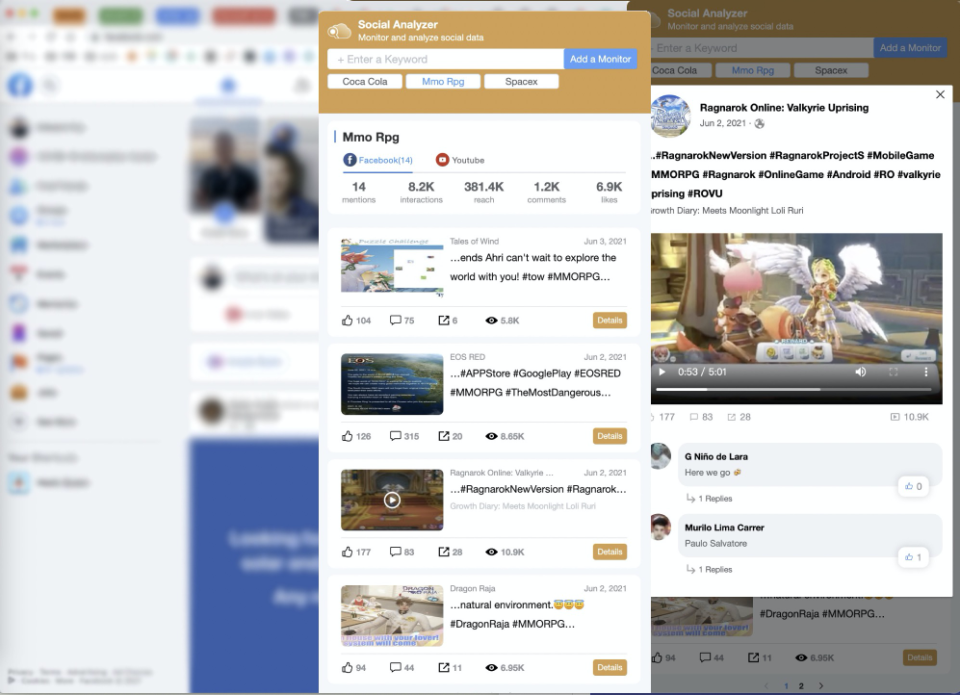The height and width of the screenshot is (695, 960).
Task: Click the comment count icon under the popup video
Action: [x=694, y=417]
